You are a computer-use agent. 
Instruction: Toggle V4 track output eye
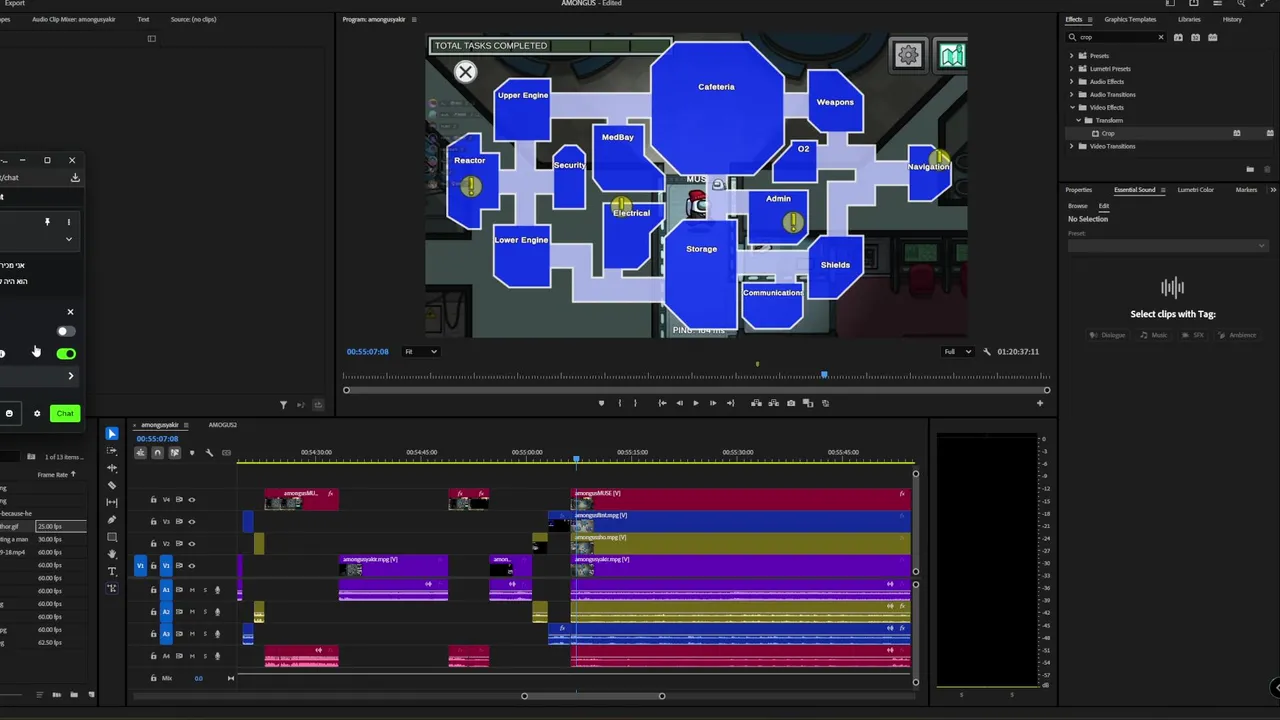pyautogui.click(x=192, y=499)
